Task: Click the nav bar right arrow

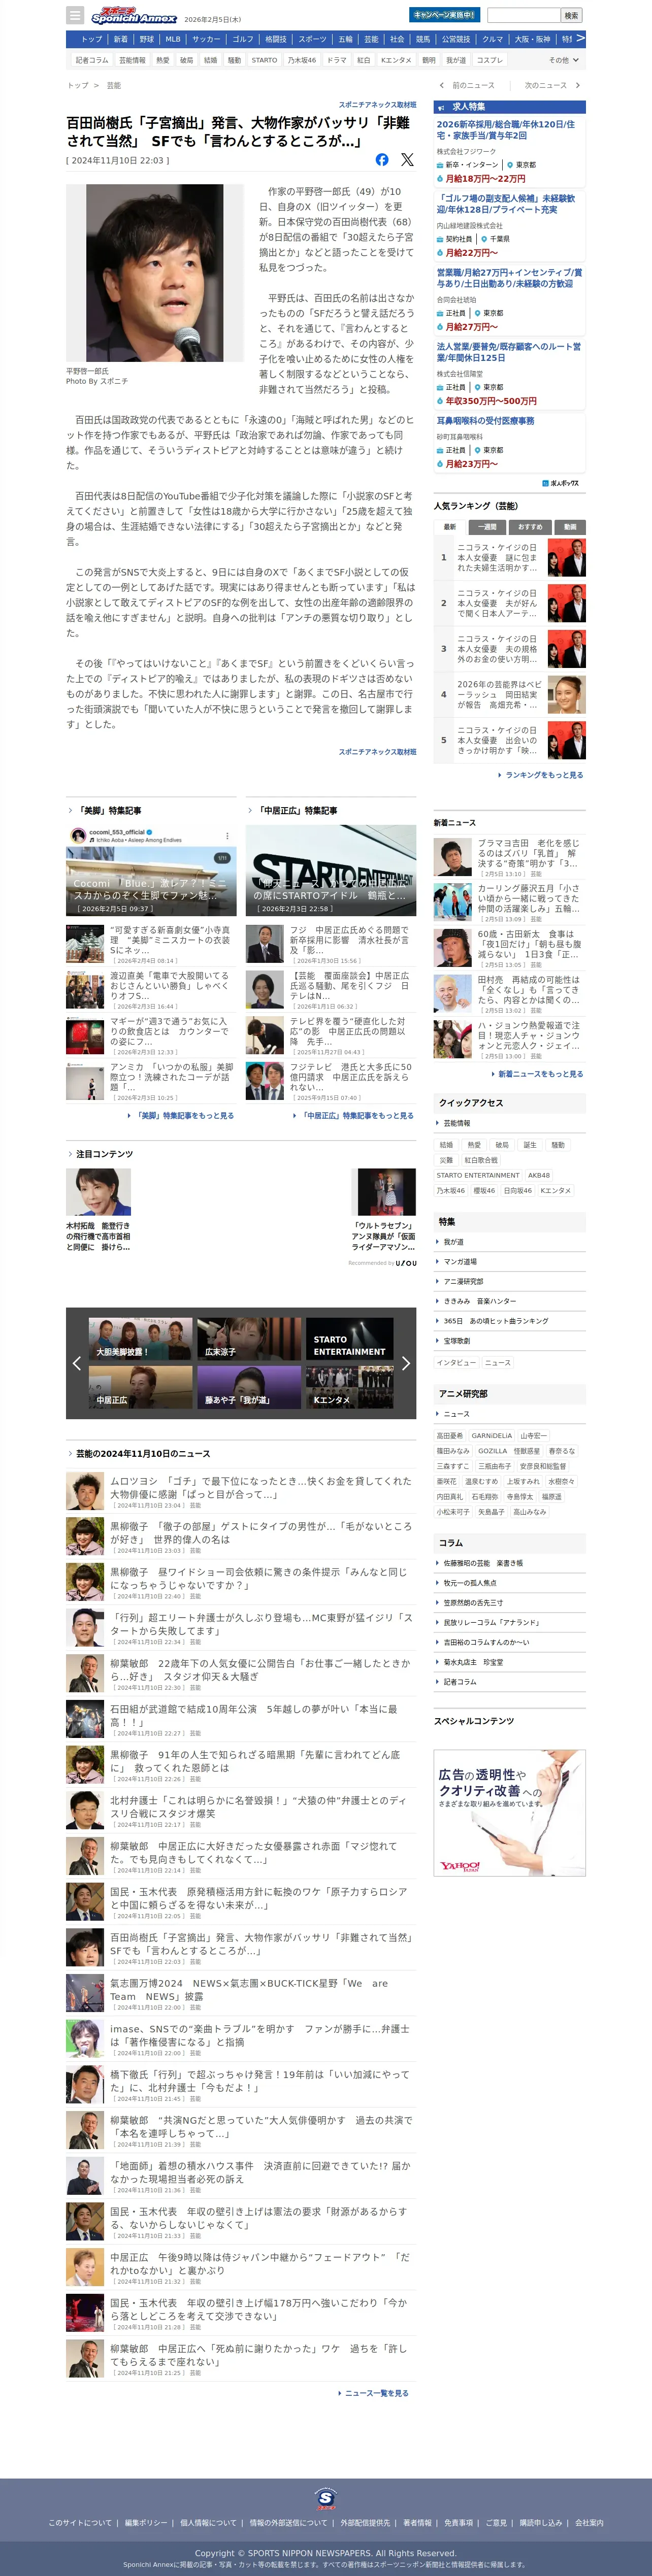Action: click(580, 39)
